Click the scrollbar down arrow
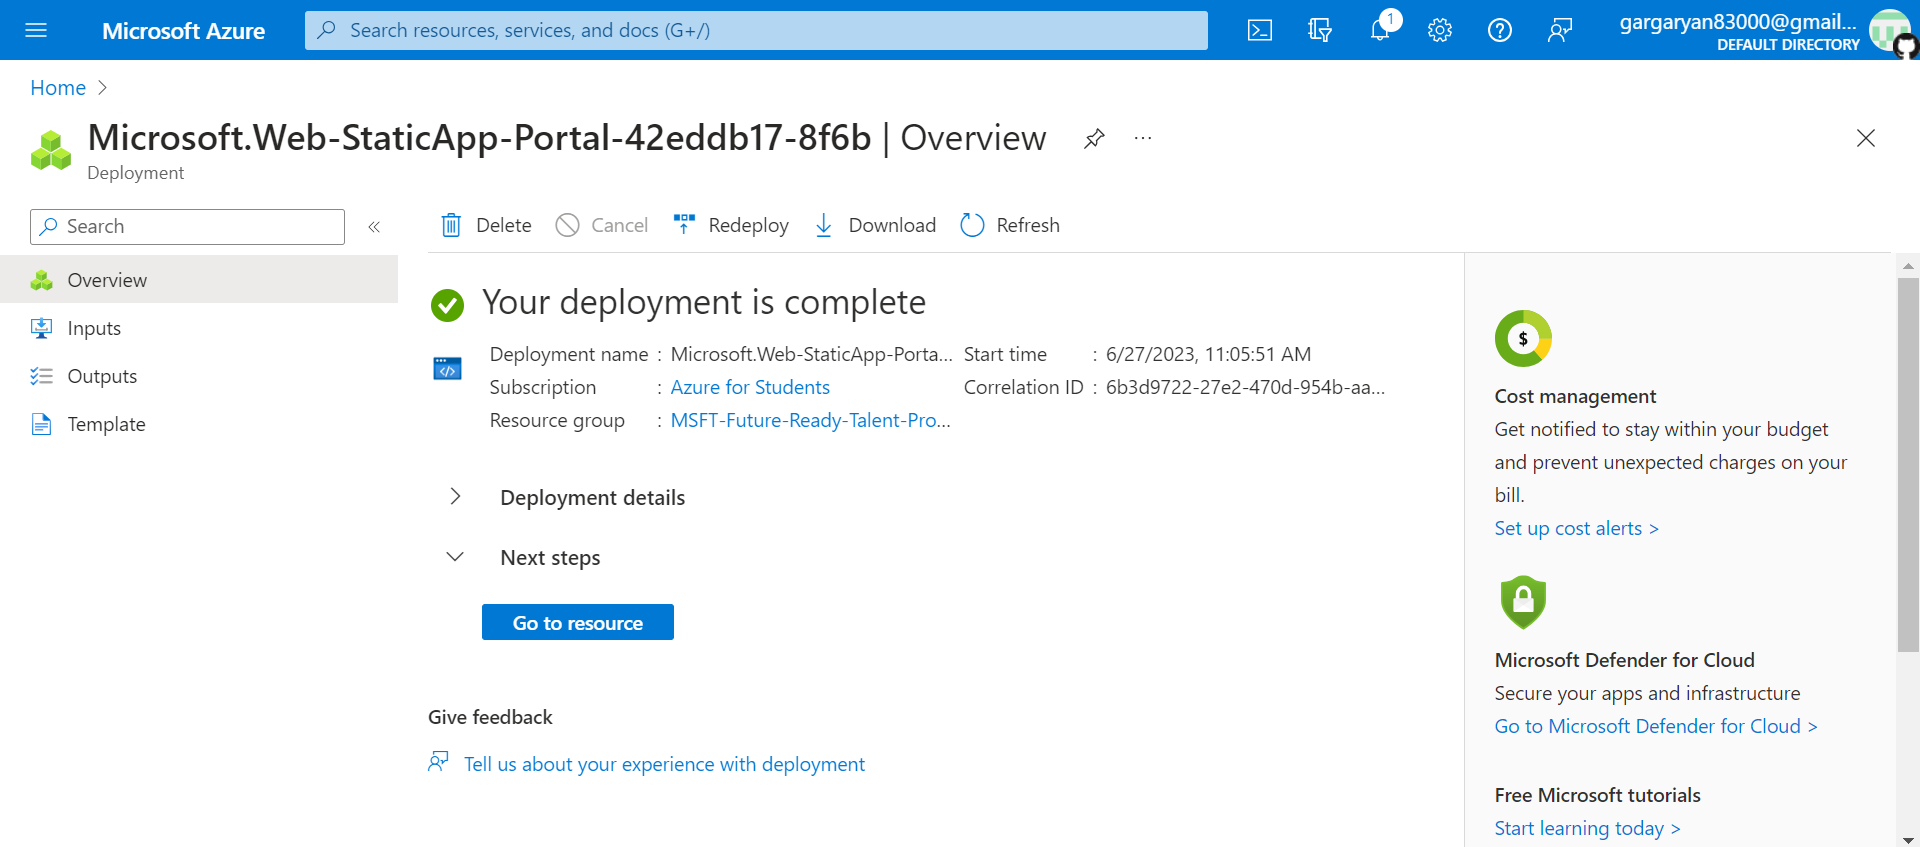 [x=1908, y=840]
